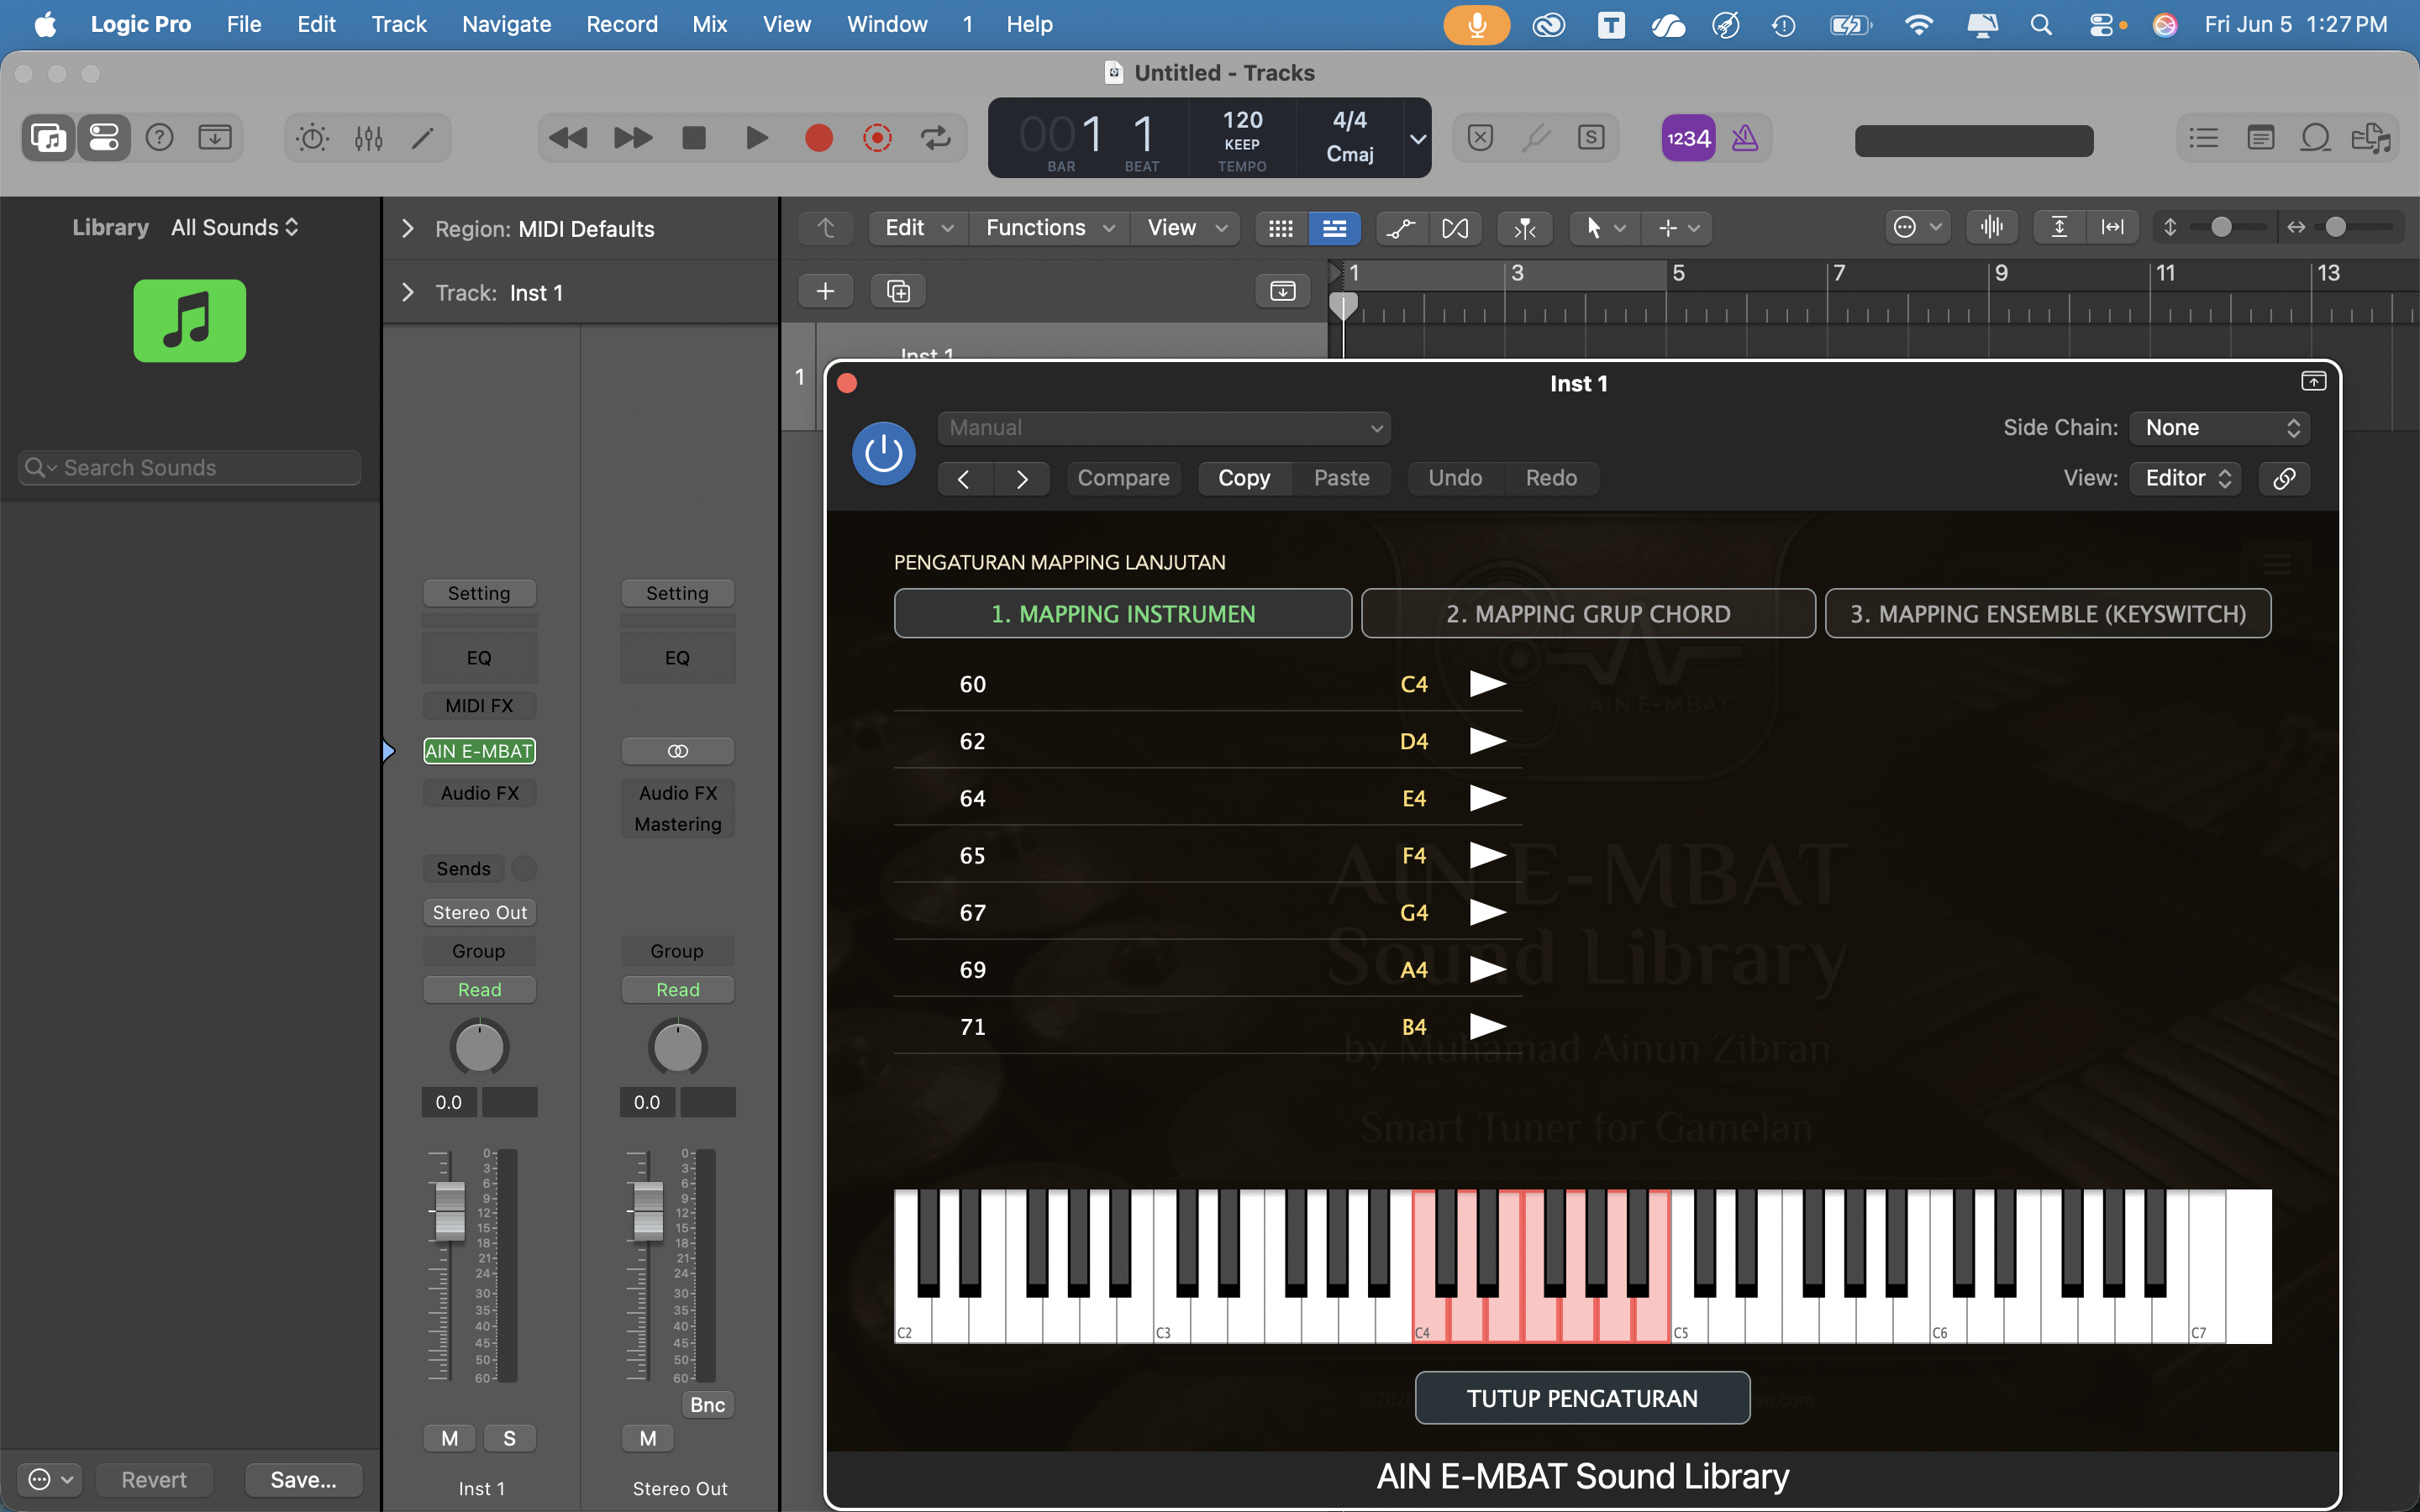The height and width of the screenshot is (1512, 2420).
Task: Open Browsers media icon
Action: coord(2371,138)
